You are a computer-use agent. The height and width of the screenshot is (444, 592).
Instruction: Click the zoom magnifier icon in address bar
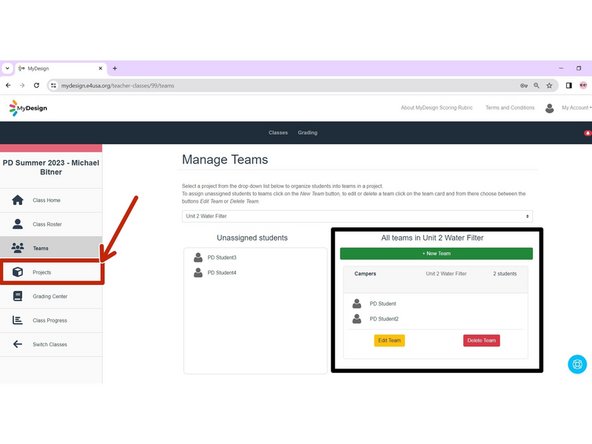click(x=536, y=86)
